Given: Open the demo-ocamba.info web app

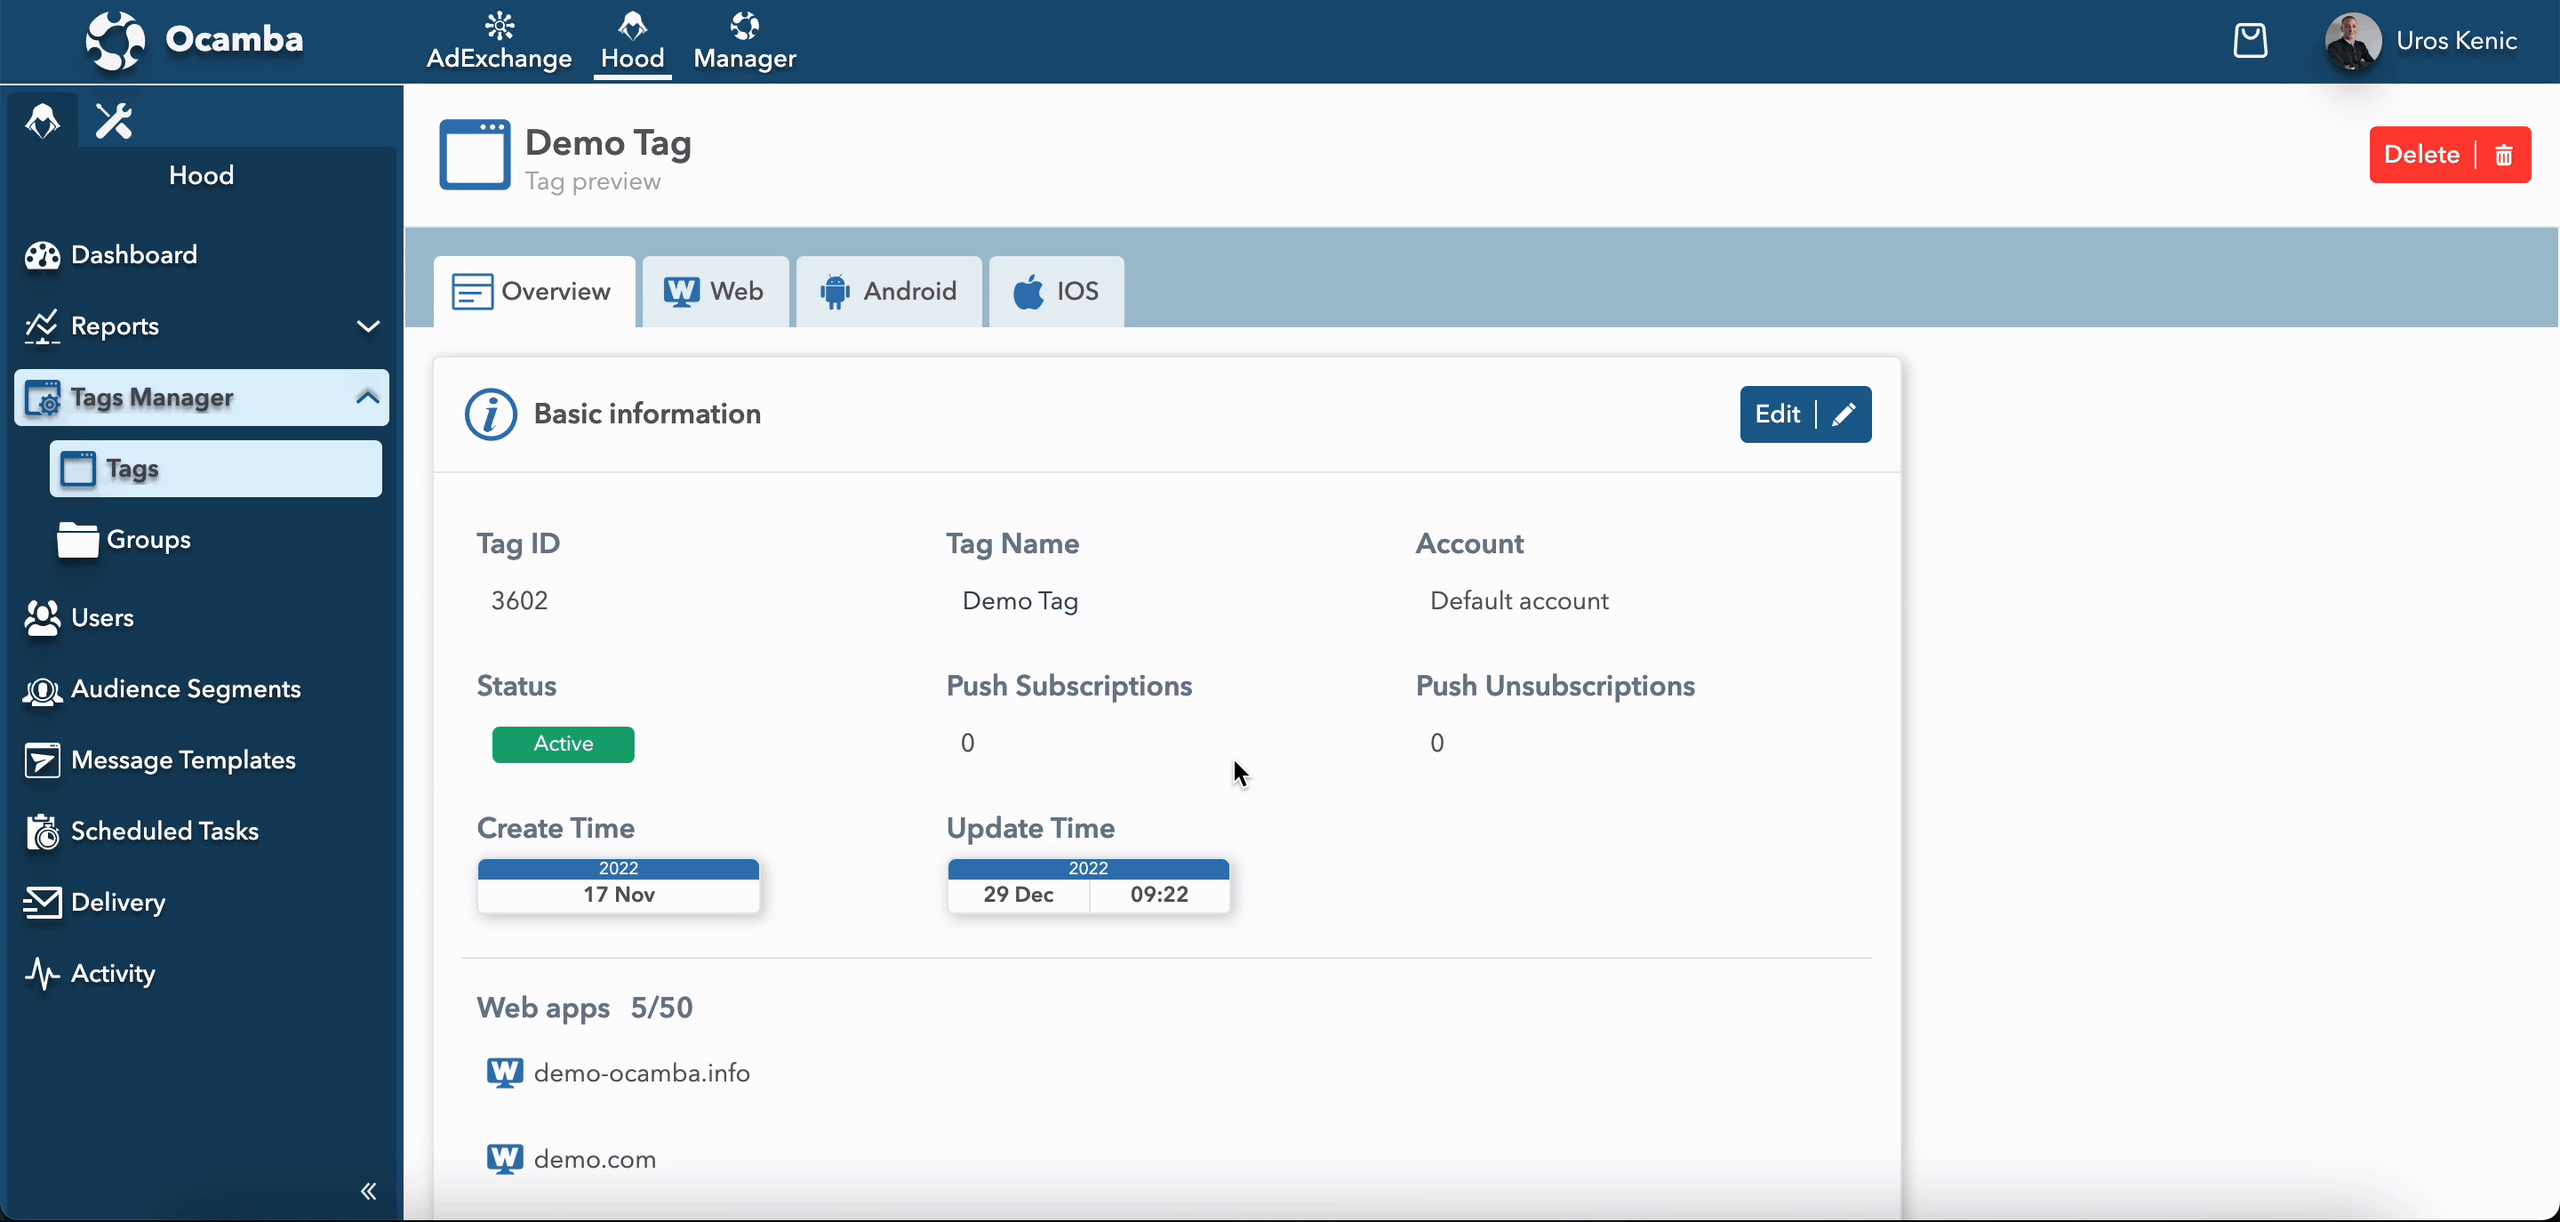Looking at the screenshot, I should pyautogui.click(x=642, y=1073).
